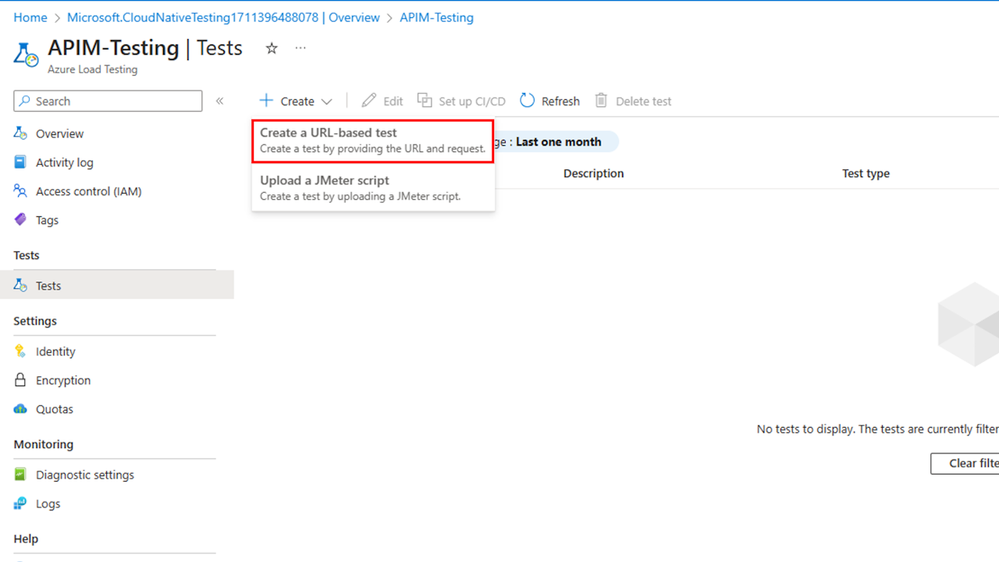Screen dimensions: 999x562
Task: Click the Logs icon
Action: 20,503
